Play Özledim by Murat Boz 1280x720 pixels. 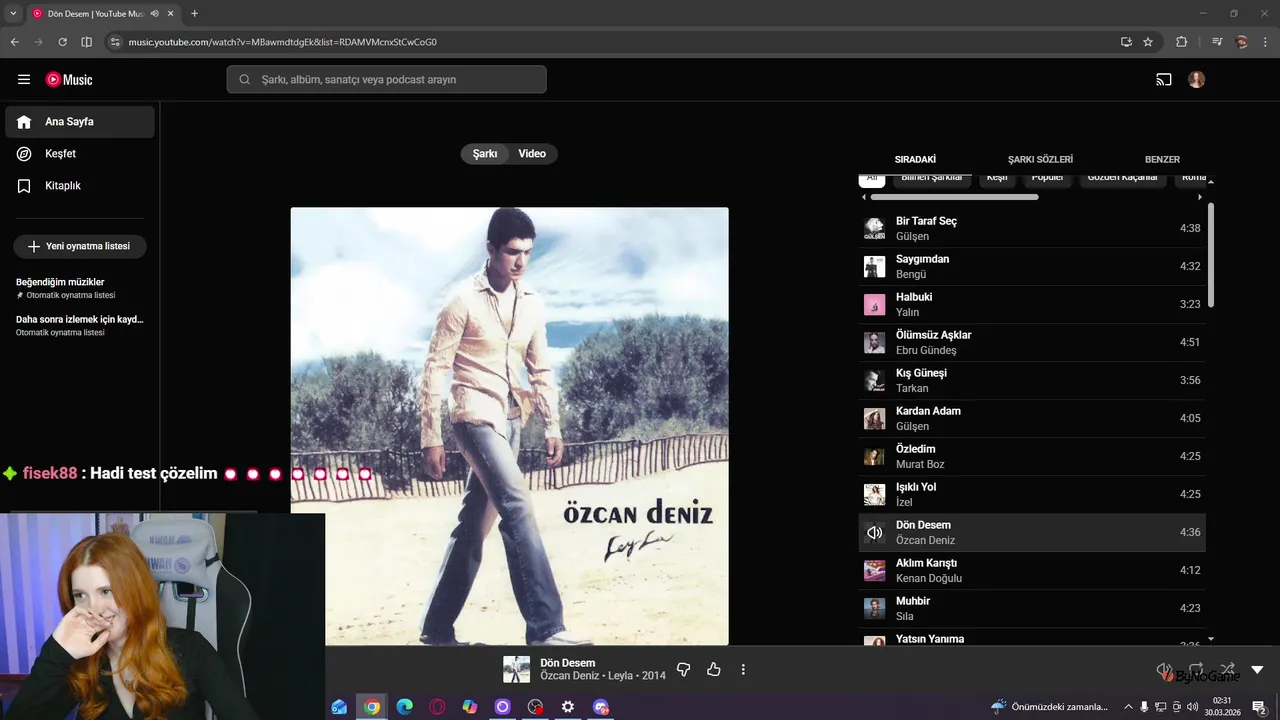(1032, 456)
